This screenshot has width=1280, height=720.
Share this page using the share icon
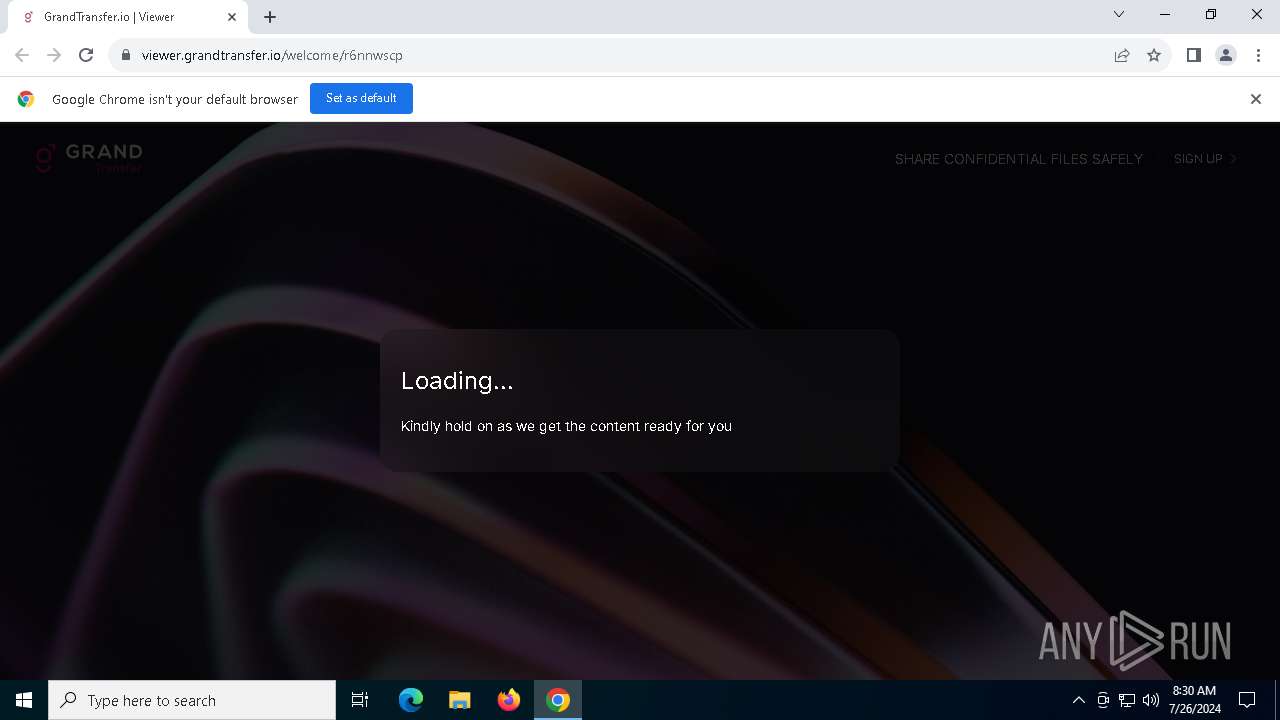pos(1122,55)
